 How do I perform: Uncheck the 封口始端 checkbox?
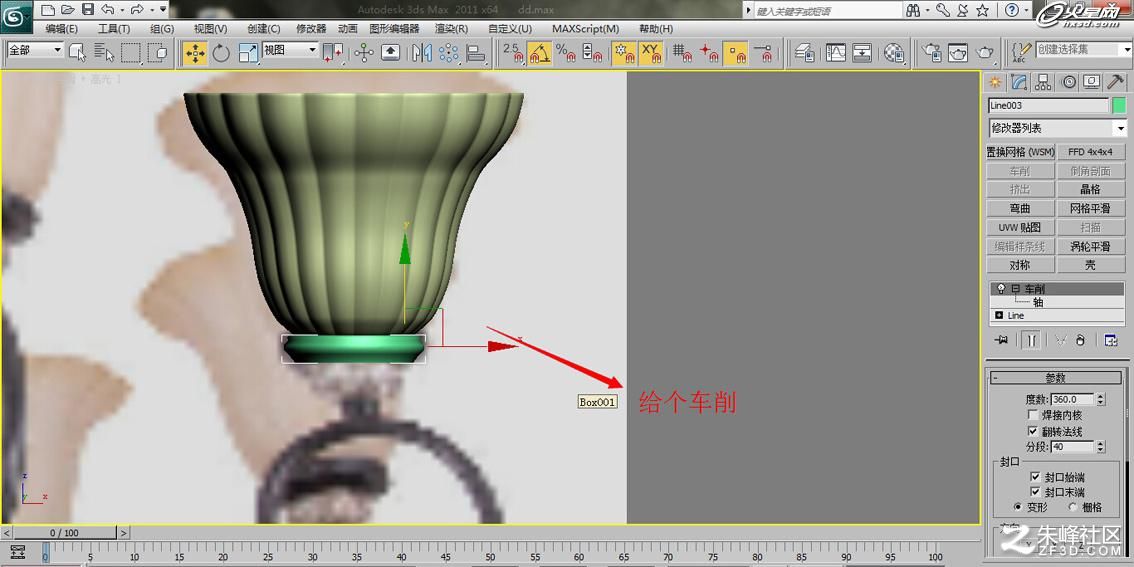(x=1035, y=477)
